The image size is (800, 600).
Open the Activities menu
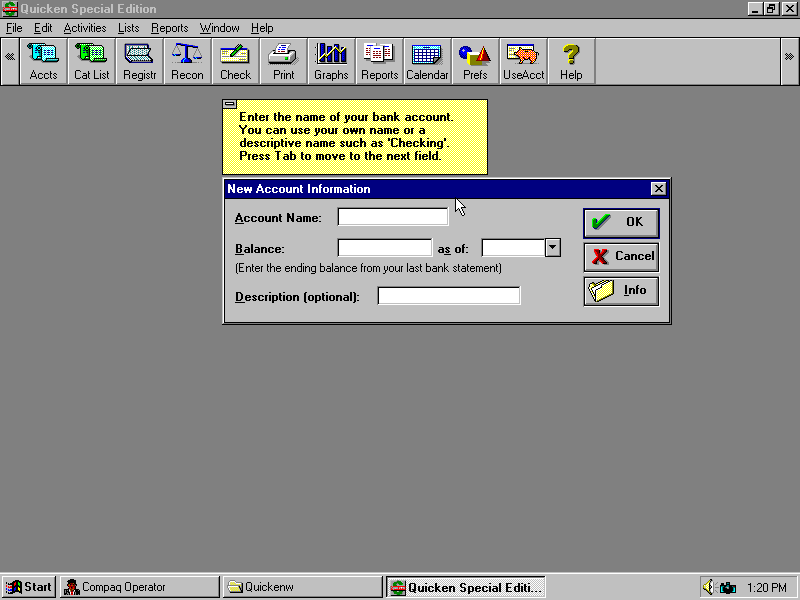(x=85, y=28)
